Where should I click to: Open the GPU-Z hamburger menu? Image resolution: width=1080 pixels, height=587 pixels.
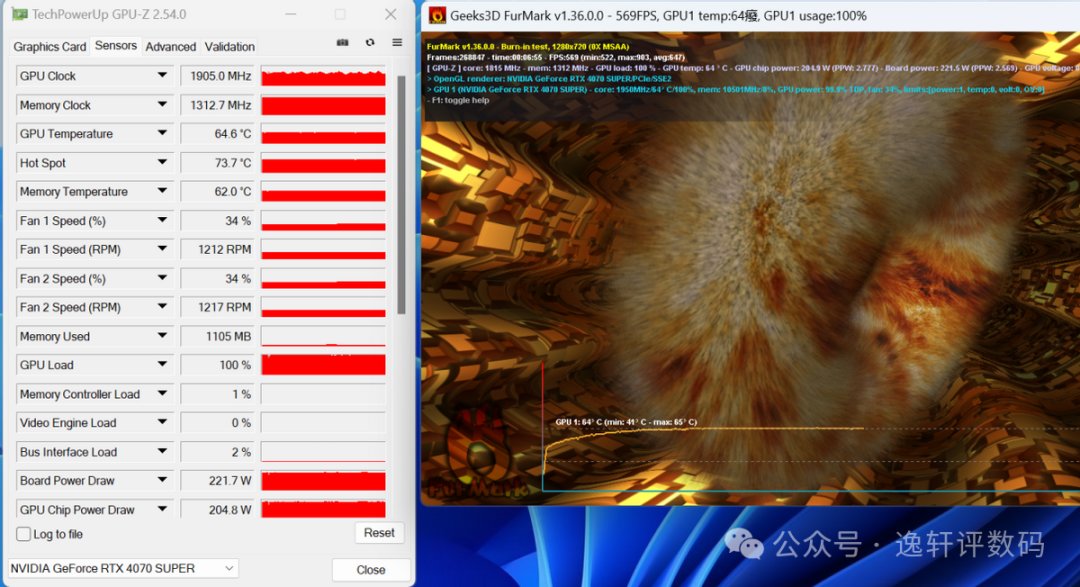coord(397,43)
